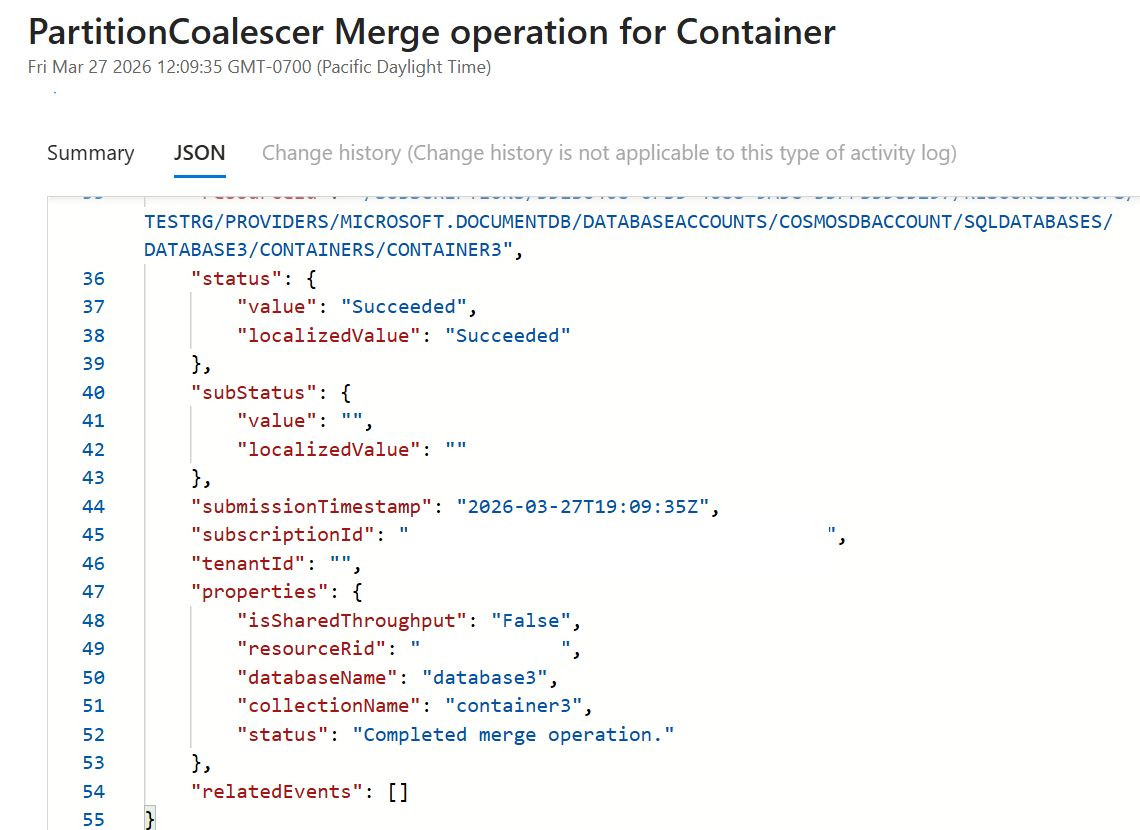
Task: Click the TESTRG/PROVIDERS resource path line
Action: tap(627, 221)
